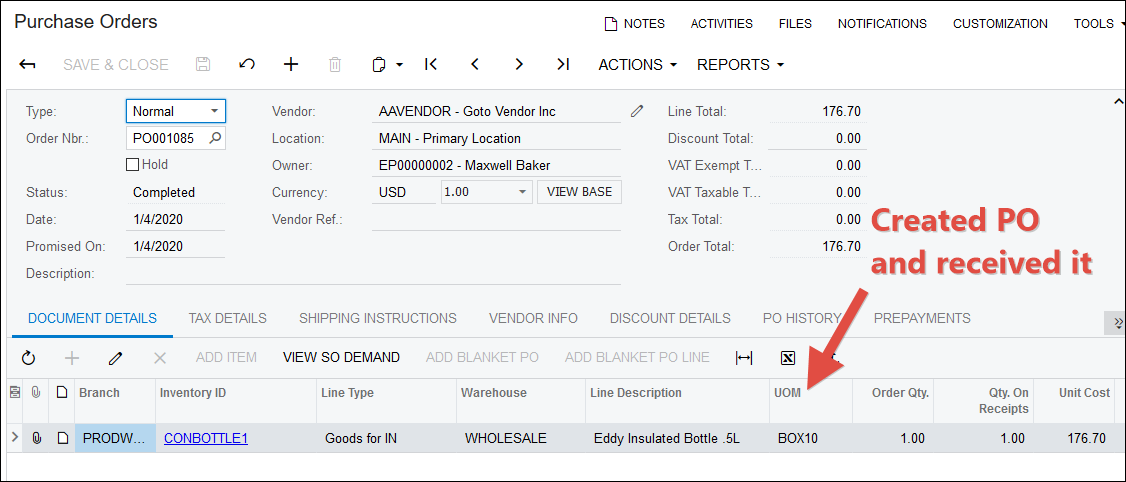
Task: Edit vendor with pencil icon
Action: (x=637, y=111)
